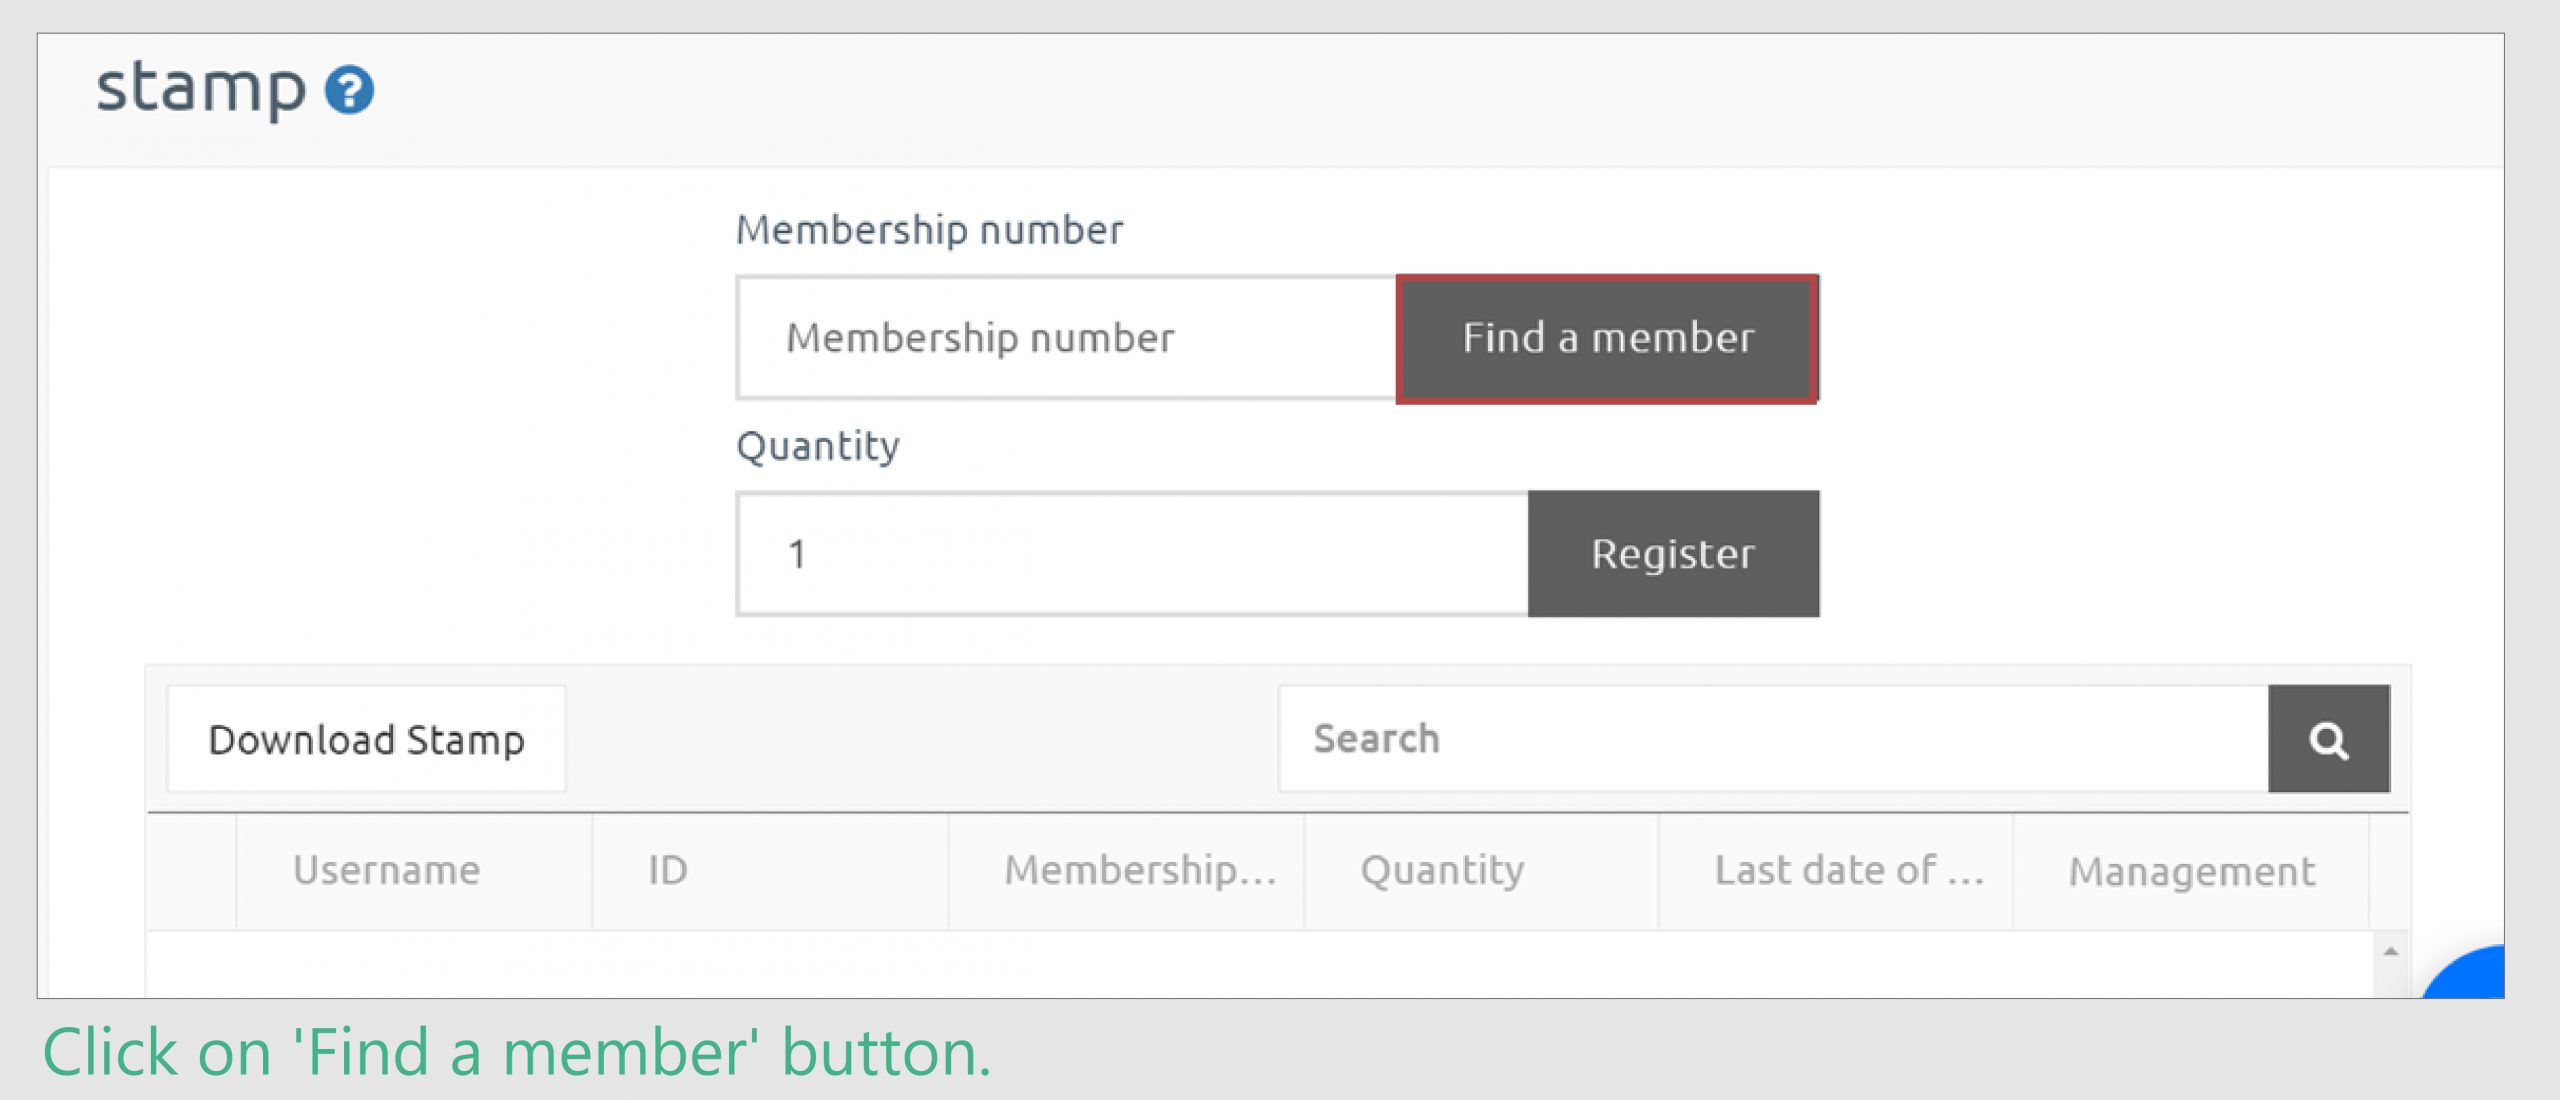Image resolution: width=2560 pixels, height=1100 pixels.
Task: Click the 'Find a member' button
Action: pyautogui.click(x=1607, y=338)
